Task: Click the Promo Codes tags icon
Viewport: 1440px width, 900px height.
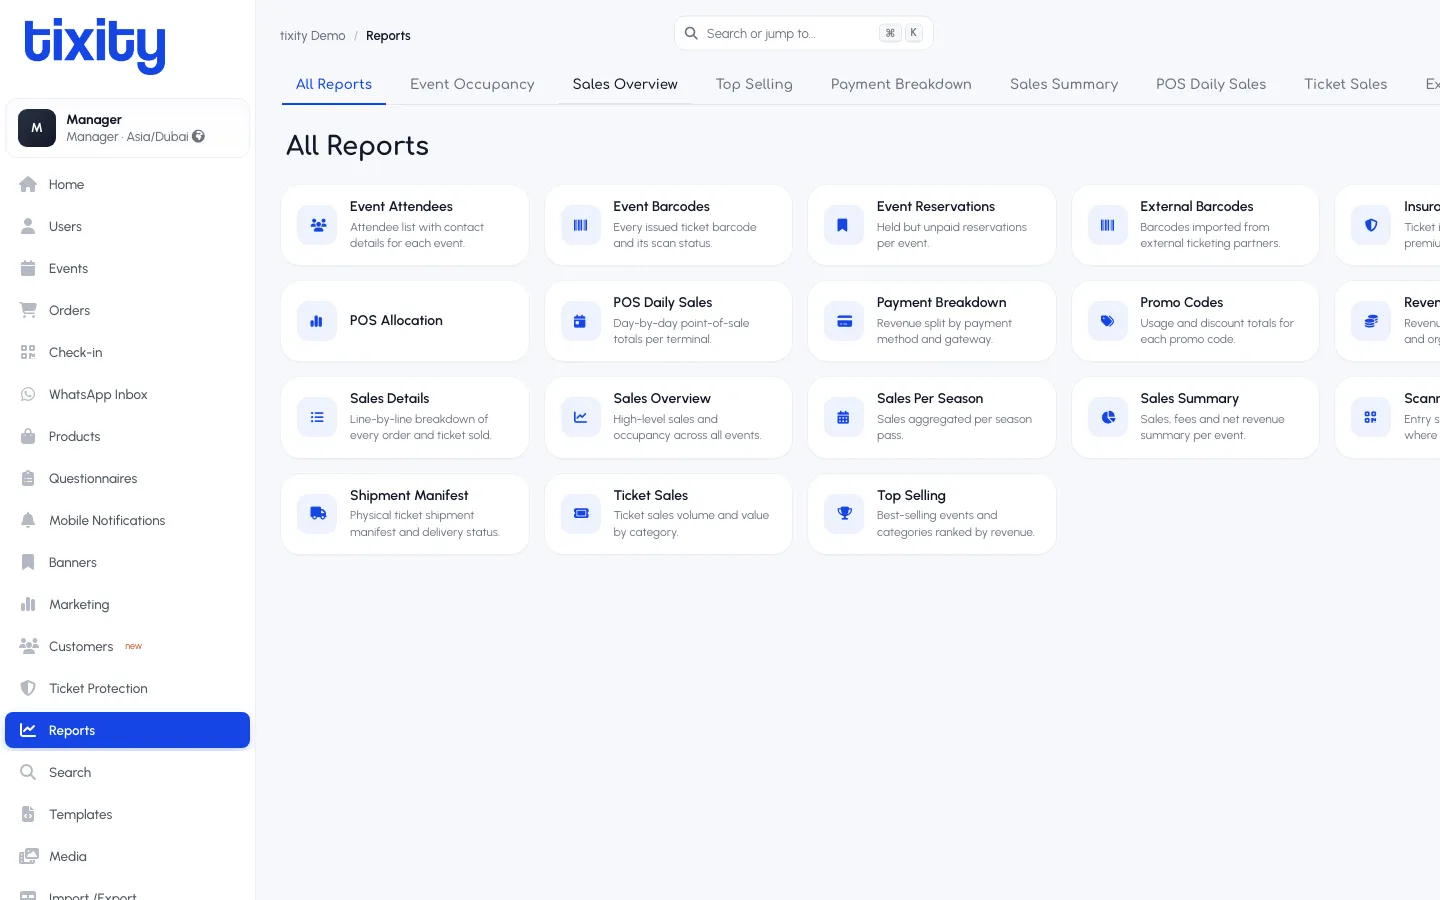Action: click(x=1108, y=321)
